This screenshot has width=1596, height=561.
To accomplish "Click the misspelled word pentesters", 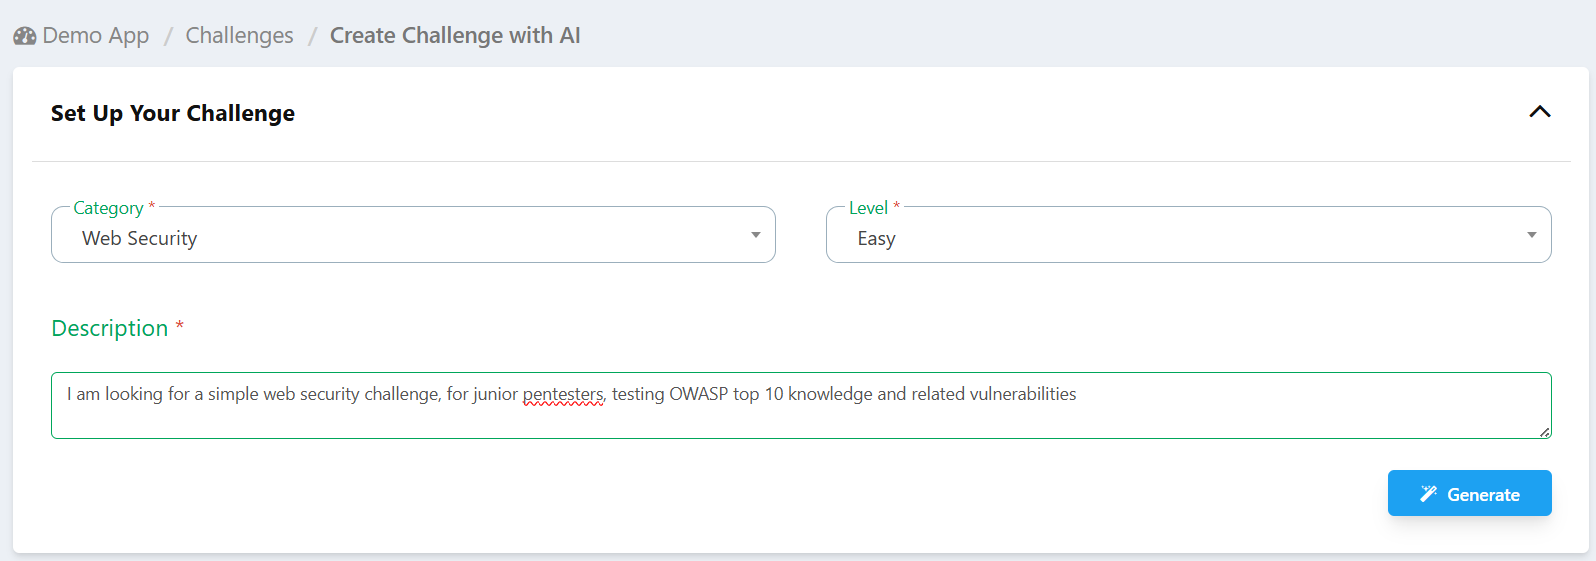I will tap(563, 394).
